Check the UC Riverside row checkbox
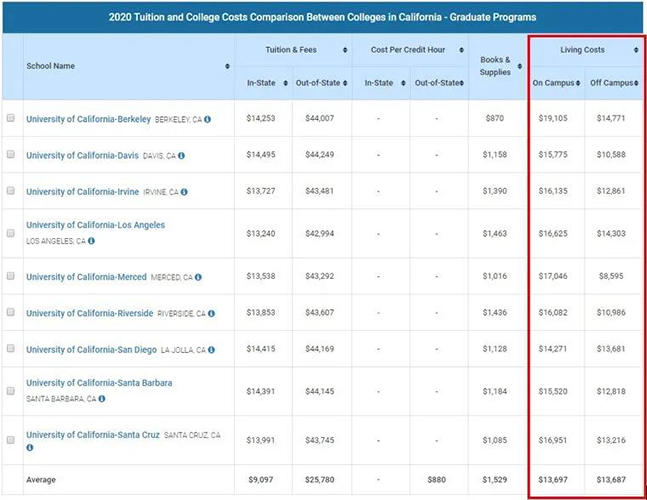Image resolution: width=647 pixels, height=500 pixels. [x=11, y=312]
